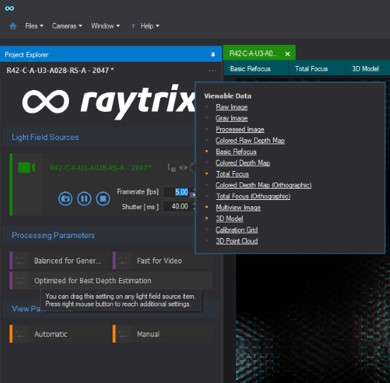Switch to the Basic Refocus tab

tap(250, 69)
